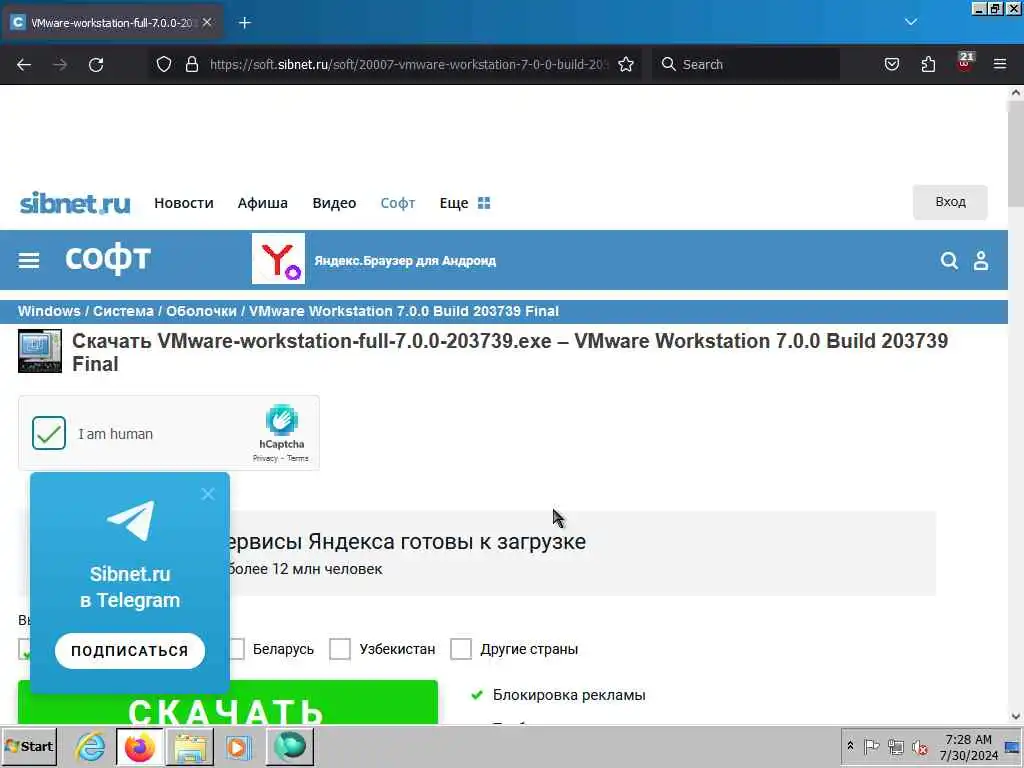This screenshot has width=1024, height=768.
Task: Open the Видео menu item
Action: [334, 203]
